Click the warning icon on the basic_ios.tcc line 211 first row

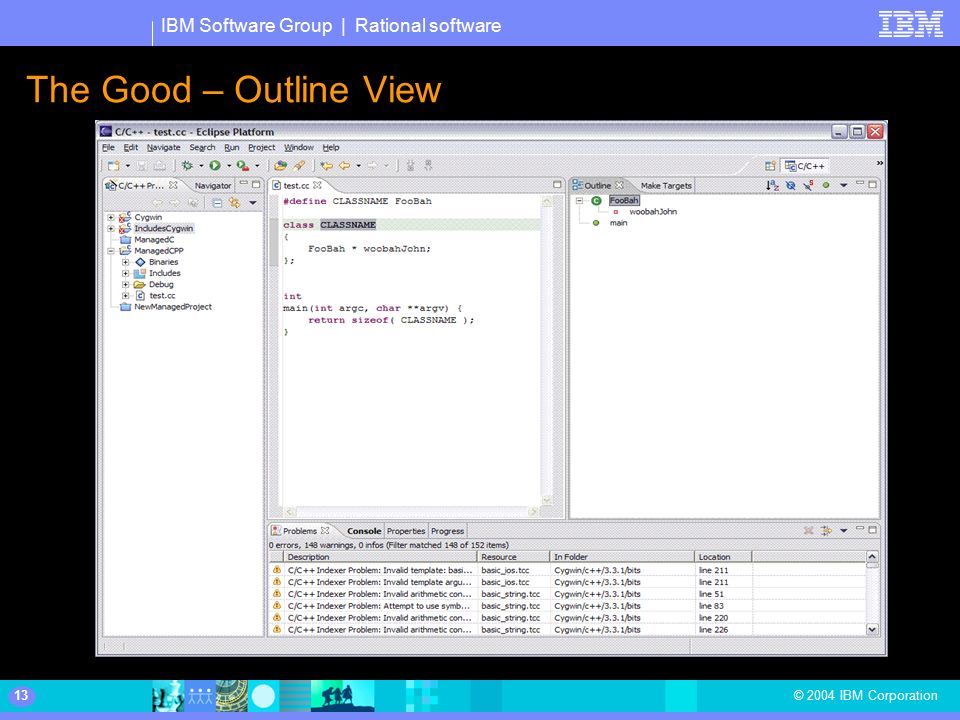[277, 570]
